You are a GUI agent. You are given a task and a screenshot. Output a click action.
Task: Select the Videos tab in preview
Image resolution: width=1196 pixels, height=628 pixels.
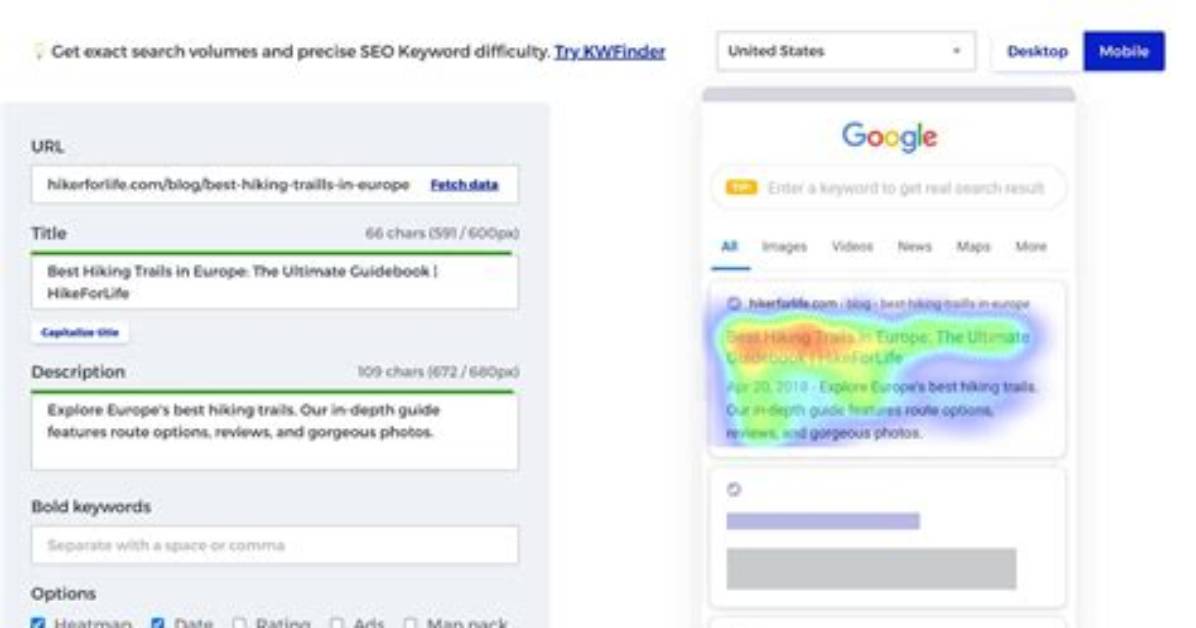tap(852, 246)
